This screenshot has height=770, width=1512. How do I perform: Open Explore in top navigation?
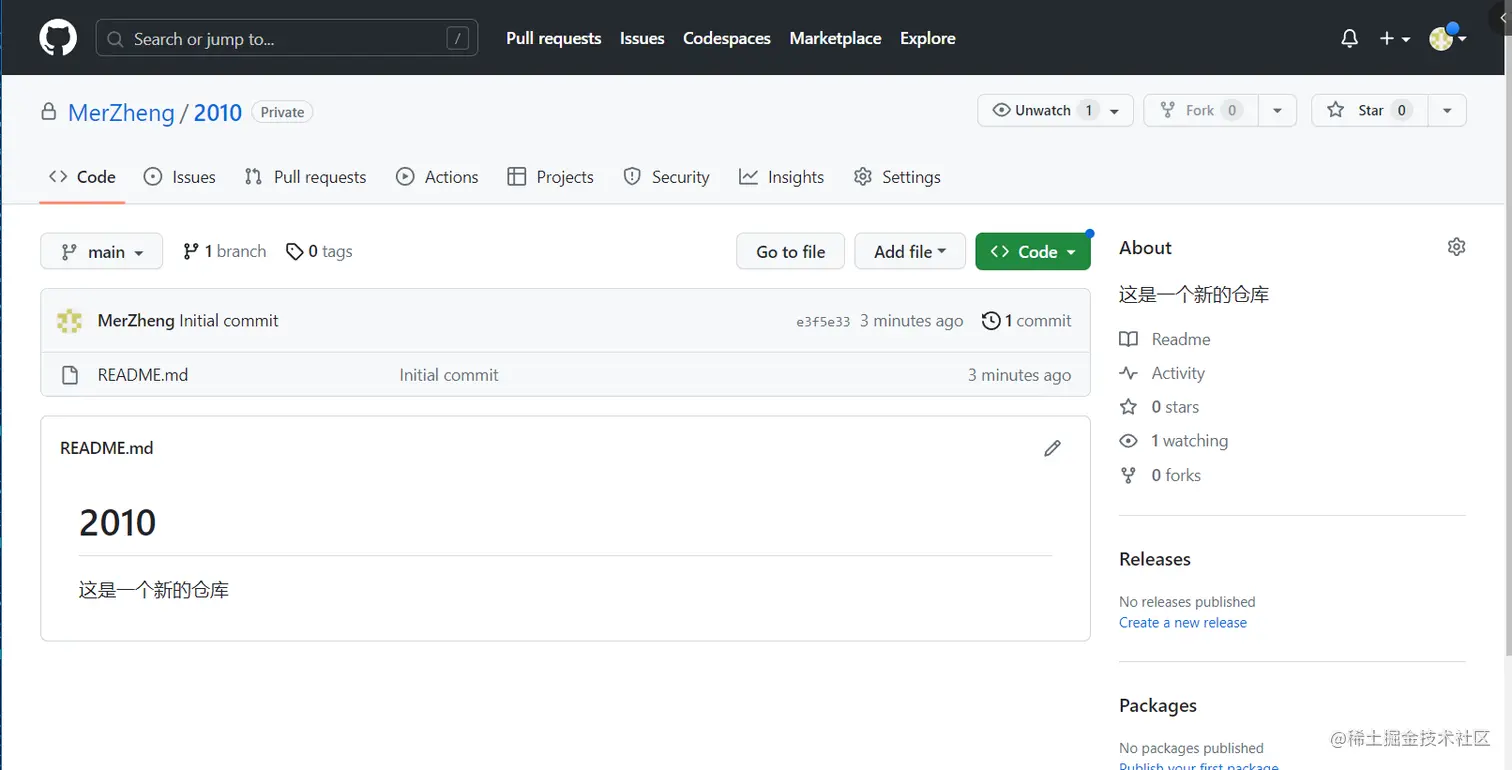tap(928, 38)
